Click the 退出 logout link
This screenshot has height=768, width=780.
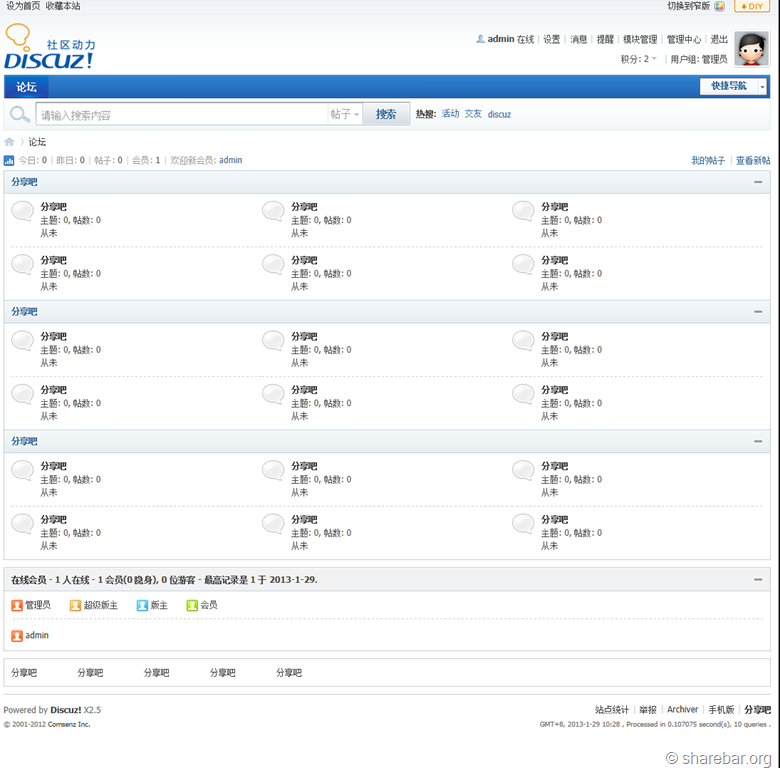[718, 40]
